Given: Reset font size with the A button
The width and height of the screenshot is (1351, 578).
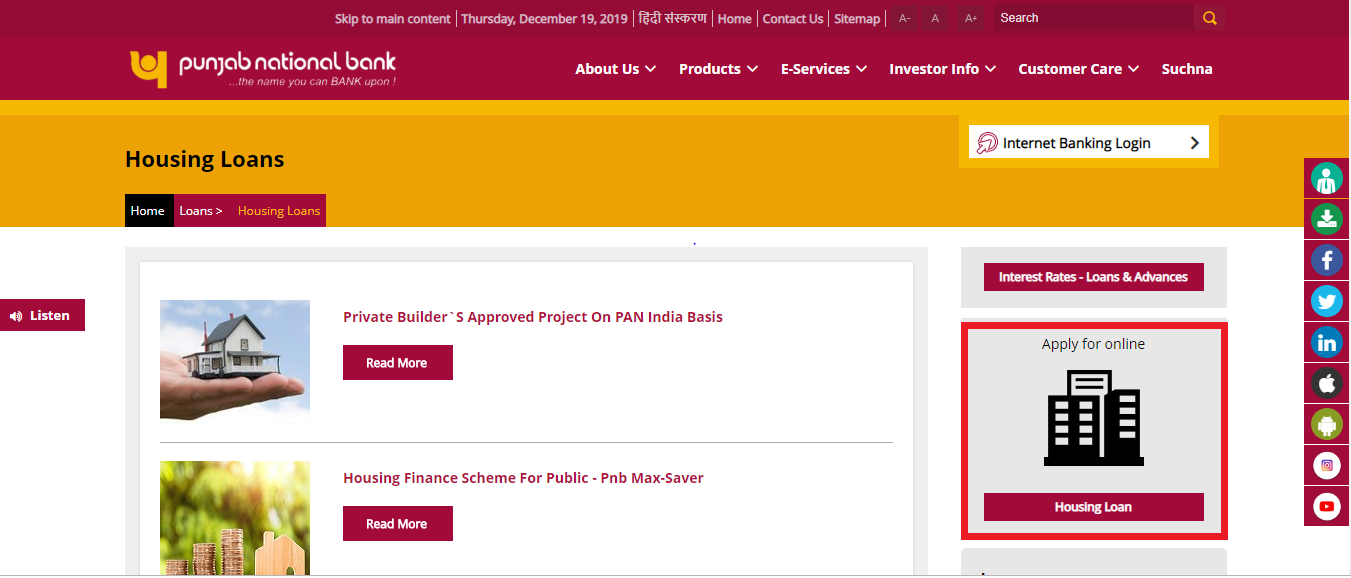Looking at the screenshot, I should coord(935,18).
